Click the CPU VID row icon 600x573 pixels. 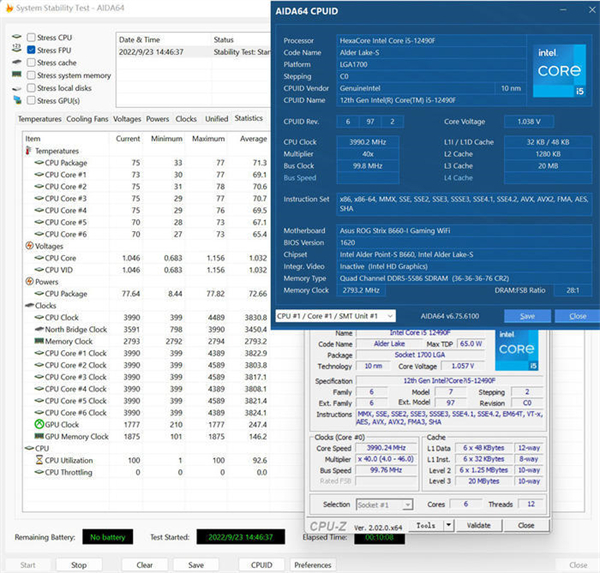[x=39, y=270]
